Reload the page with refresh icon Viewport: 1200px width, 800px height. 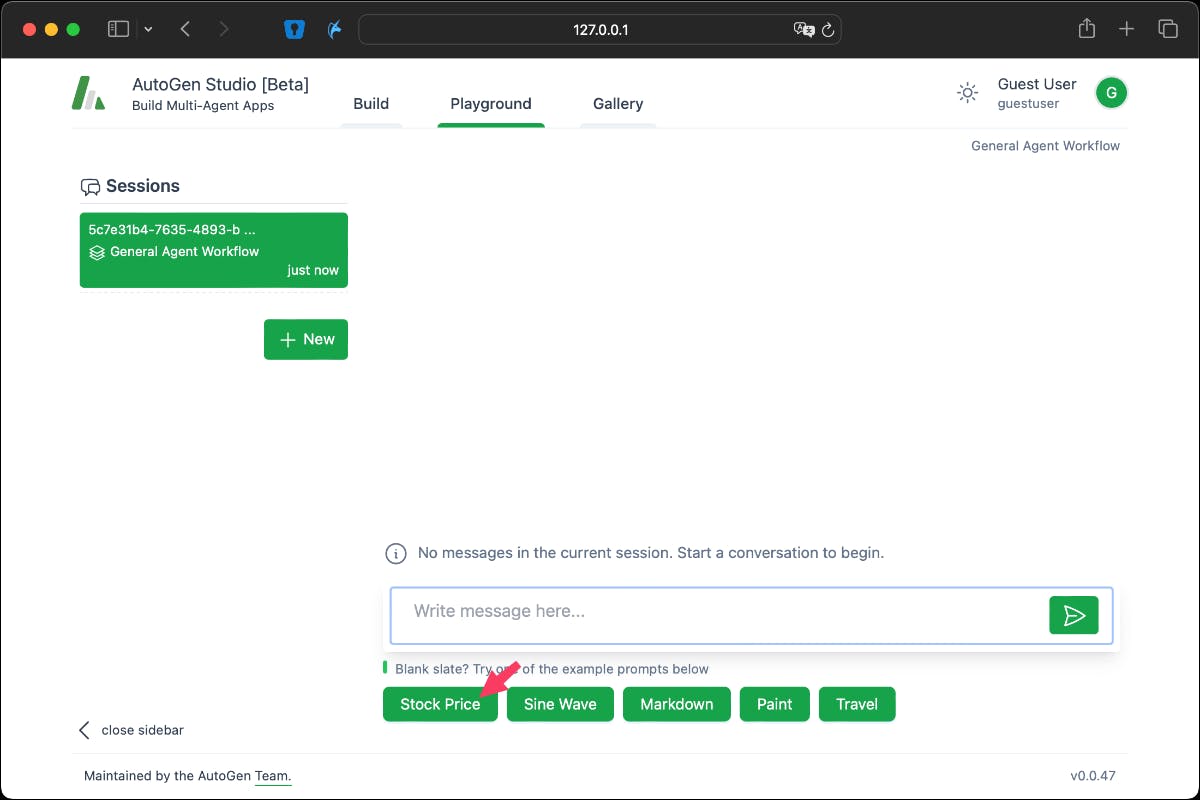[828, 29]
